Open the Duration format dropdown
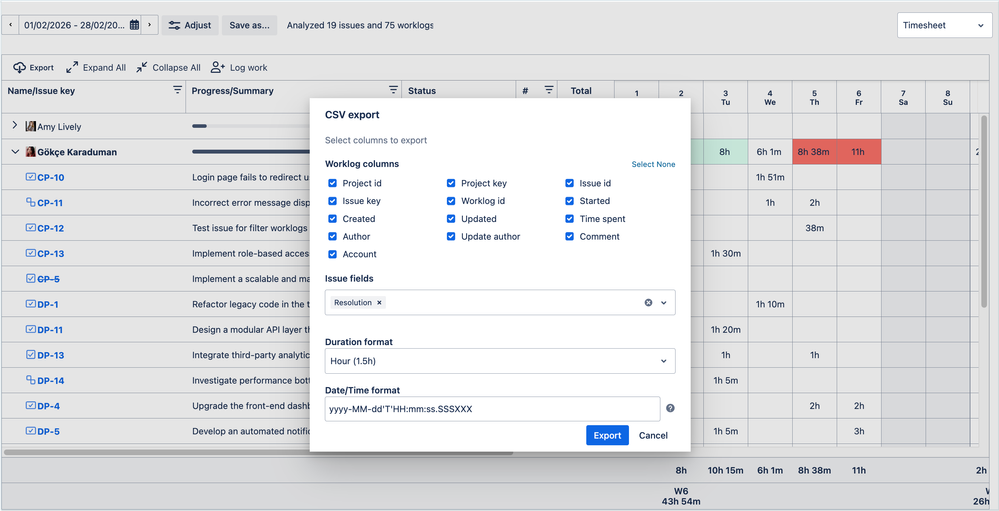The image size is (999, 511). [x=500, y=361]
